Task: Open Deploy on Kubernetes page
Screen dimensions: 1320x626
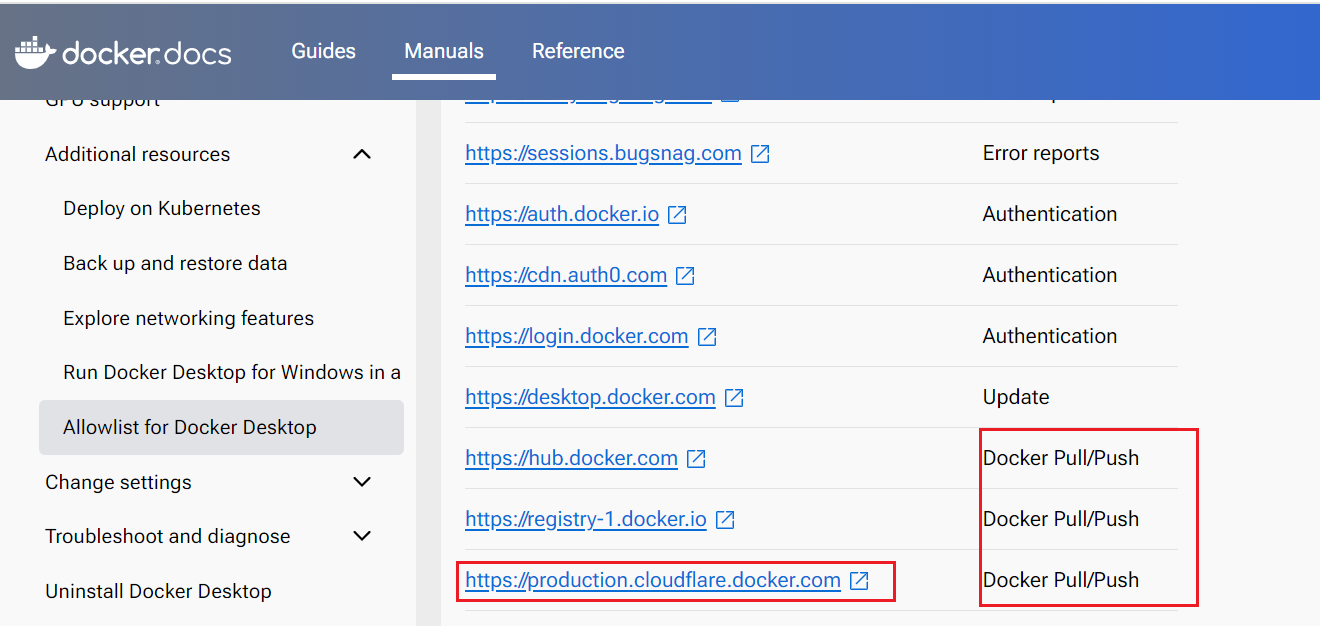Action: [162, 208]
